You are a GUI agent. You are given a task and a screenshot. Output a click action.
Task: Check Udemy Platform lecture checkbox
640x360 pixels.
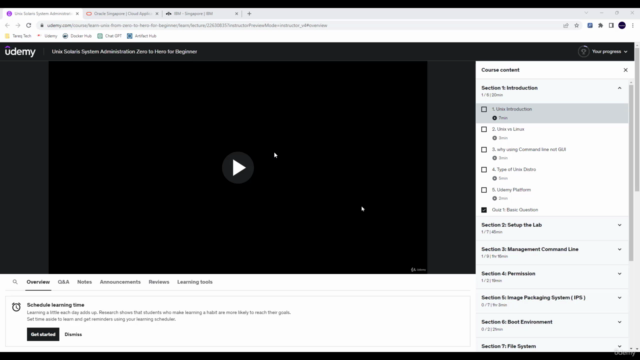click(484, 190)
